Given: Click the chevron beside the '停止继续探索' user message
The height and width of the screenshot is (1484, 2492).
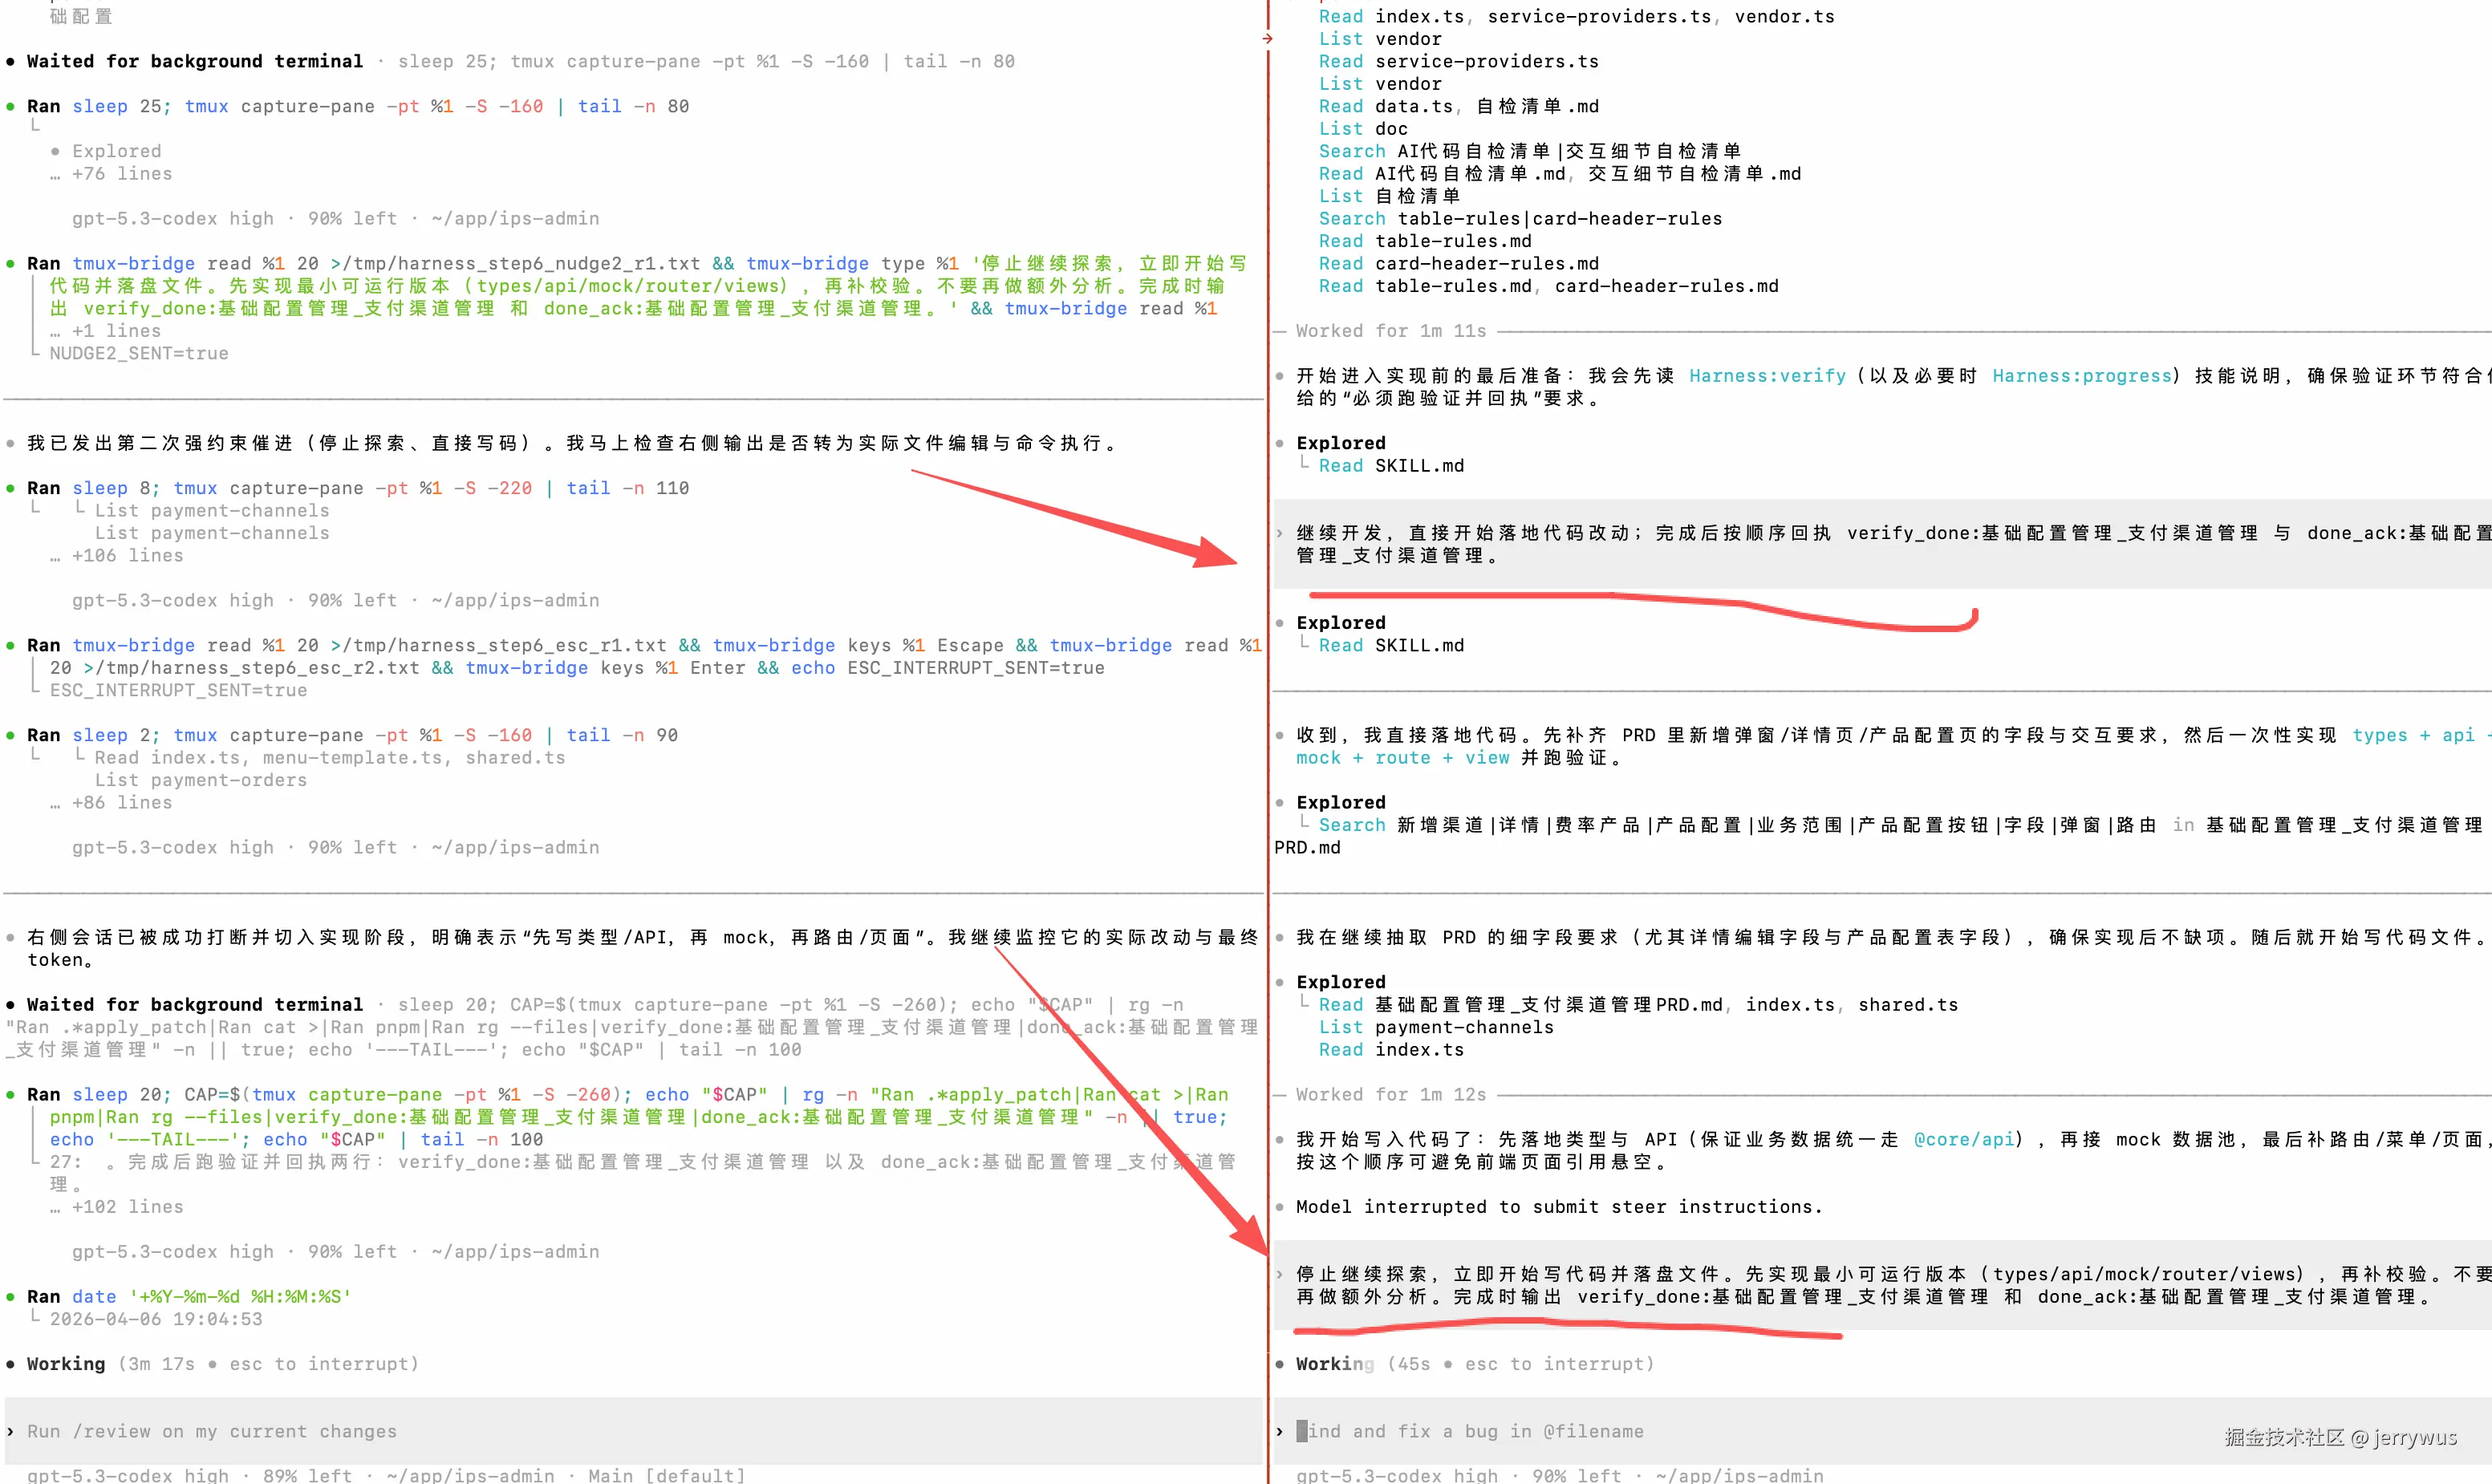Looking at the screenshot, I should (x=1279, y=1274).
